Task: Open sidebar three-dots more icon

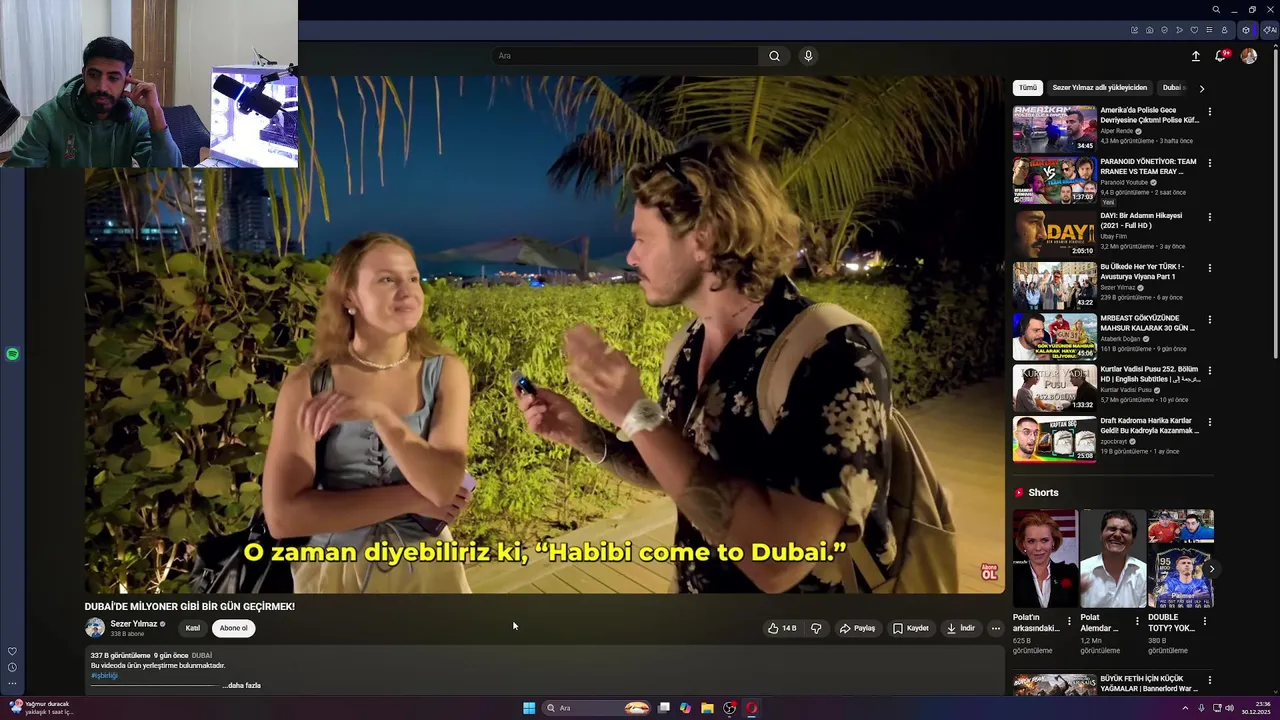Action: tap(12, 684)
